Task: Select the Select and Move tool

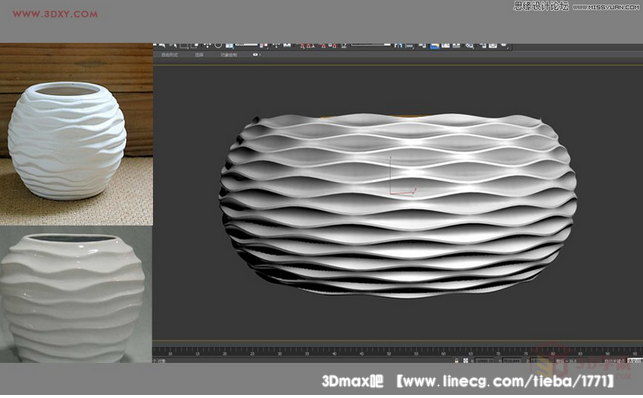Action: click(207, 45)
